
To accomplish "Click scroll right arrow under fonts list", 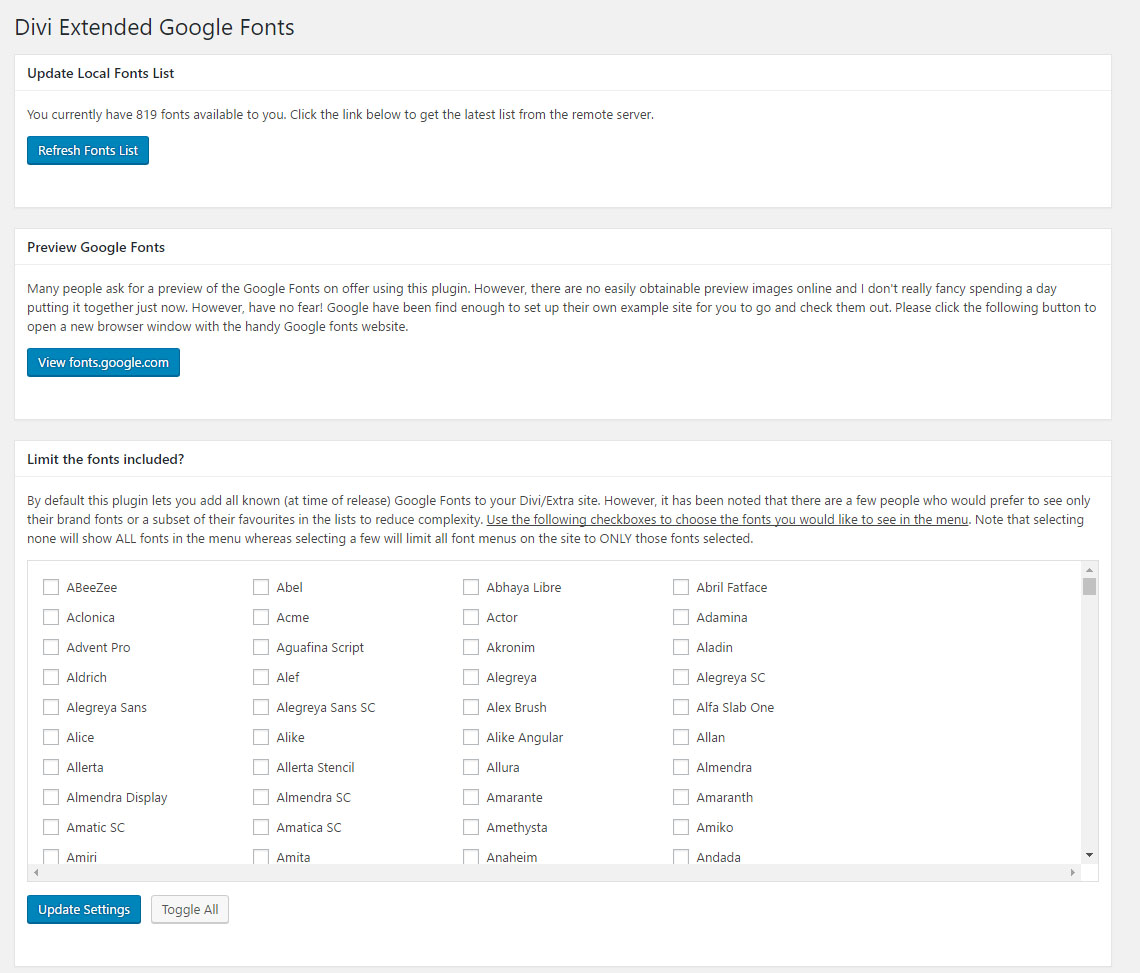I will click(1074, 873).
